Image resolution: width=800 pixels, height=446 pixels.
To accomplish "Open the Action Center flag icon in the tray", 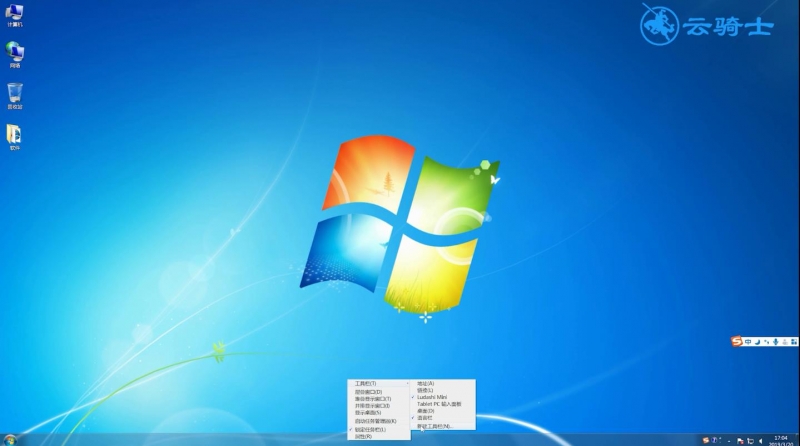I will (740, 441).
